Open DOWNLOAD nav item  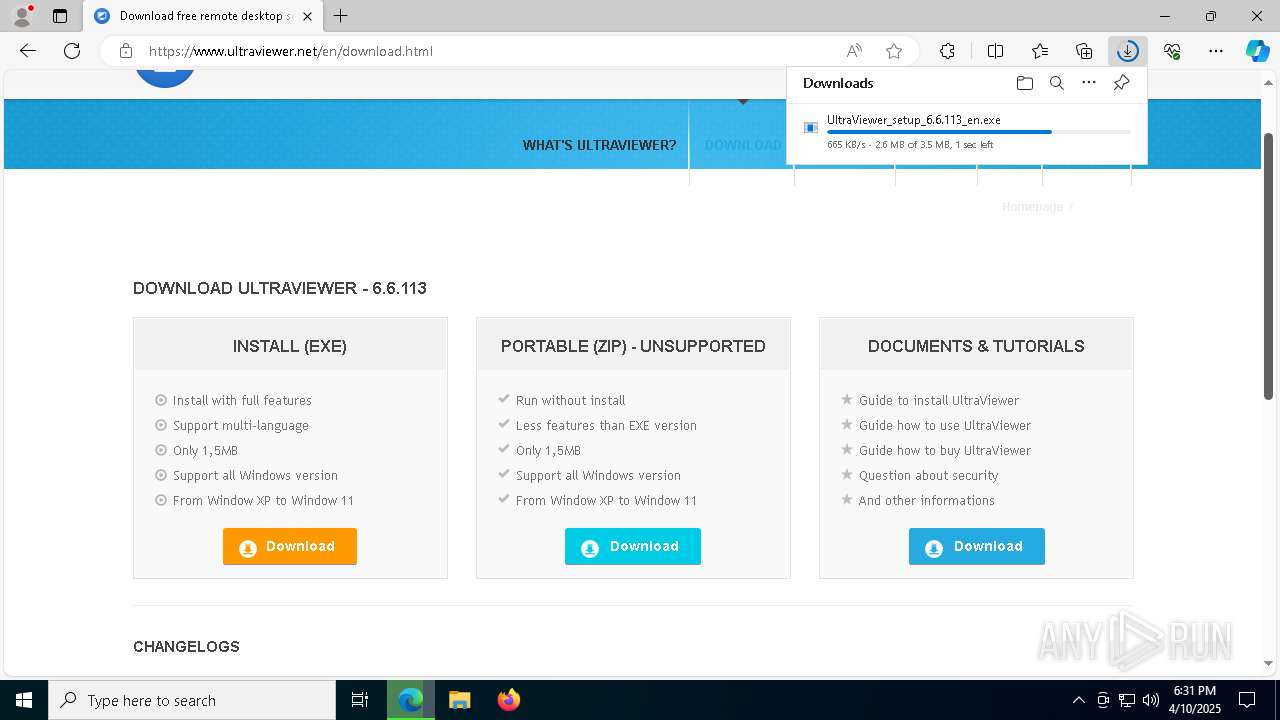pos(743,145)
